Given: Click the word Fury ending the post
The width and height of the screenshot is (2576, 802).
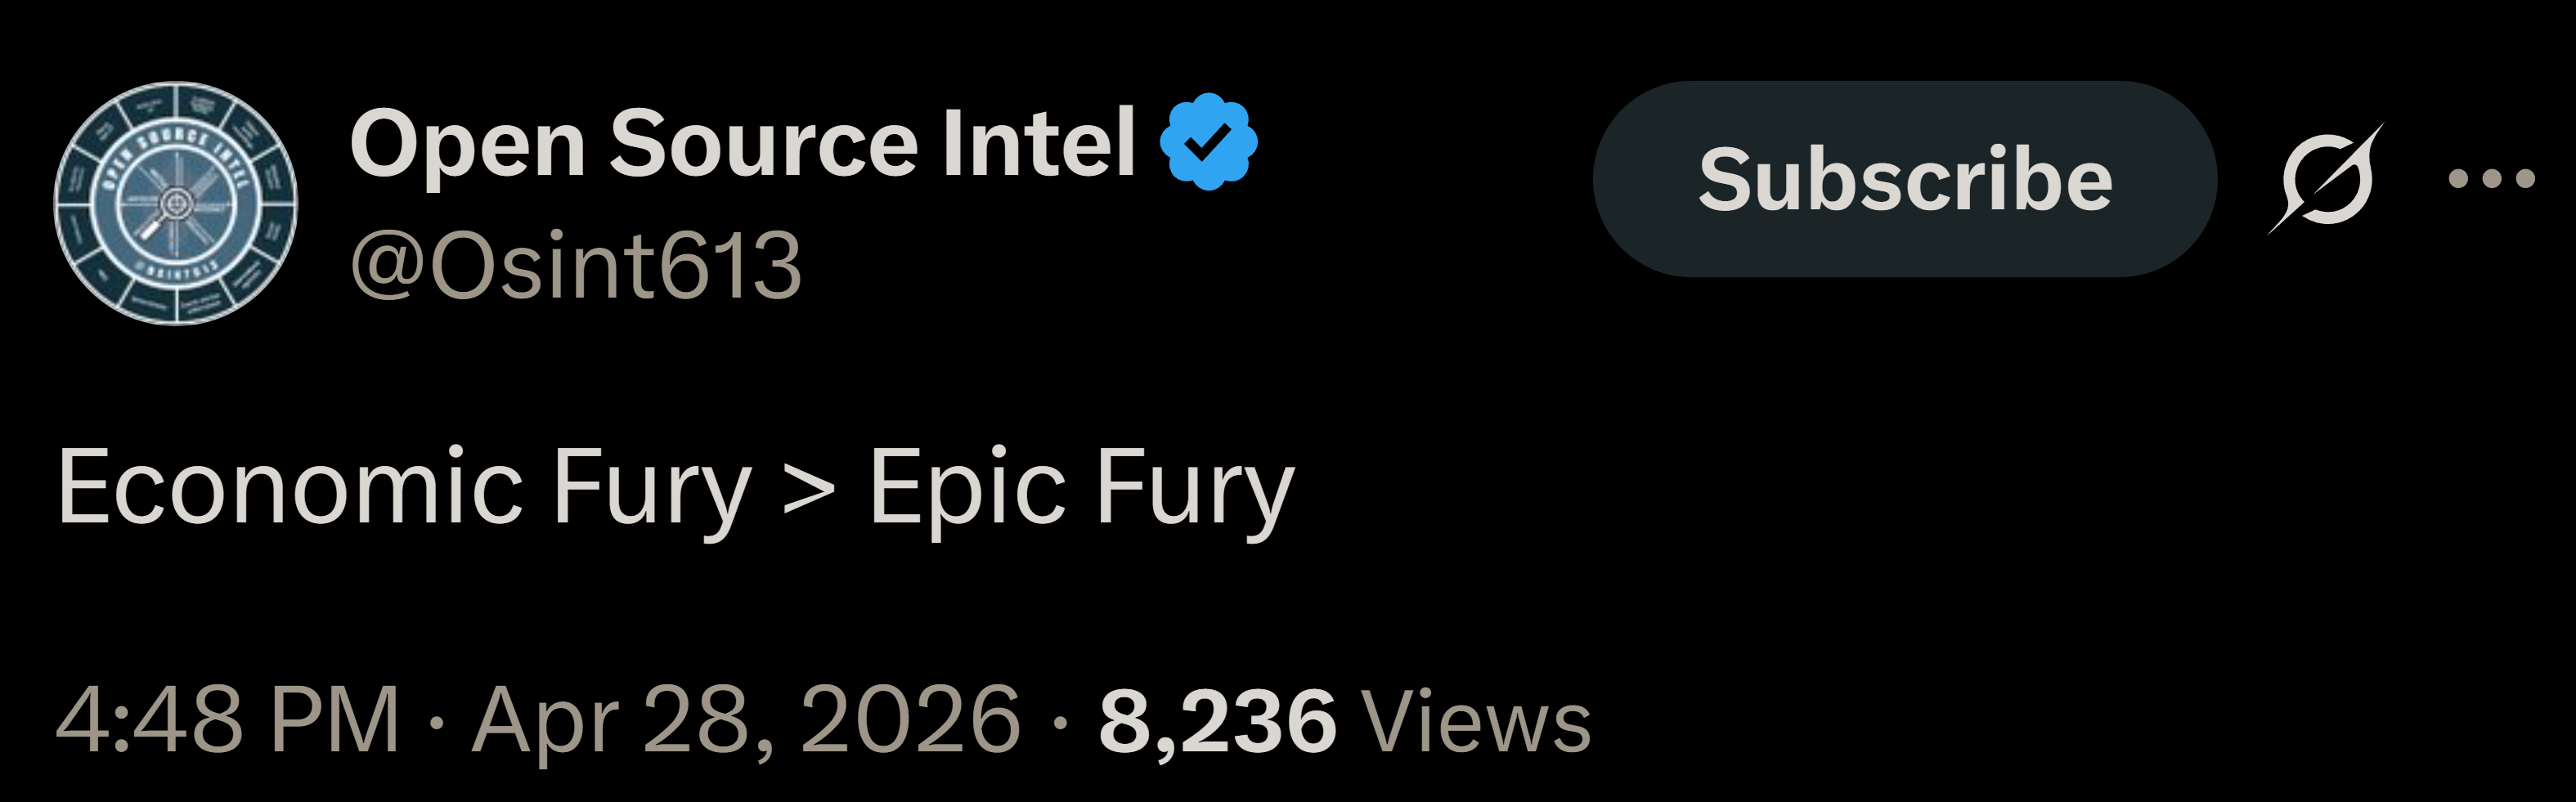Looking at the screenshot, I should (x=1195, y=489).
